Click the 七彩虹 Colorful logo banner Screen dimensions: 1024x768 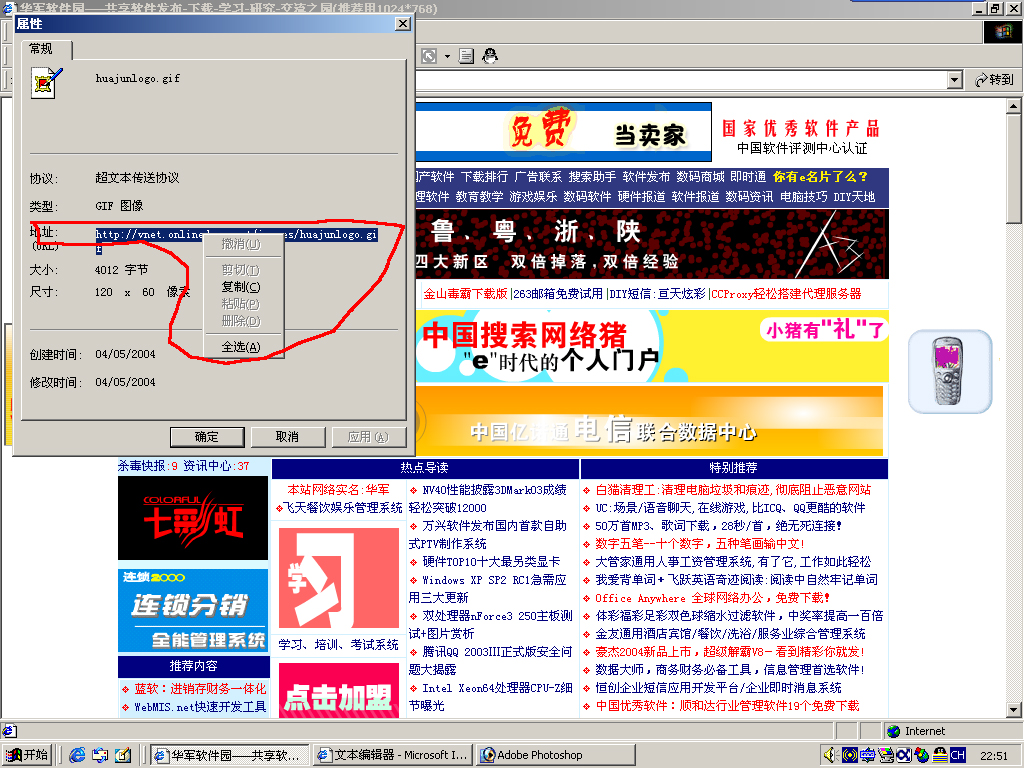tap(193, 518)
